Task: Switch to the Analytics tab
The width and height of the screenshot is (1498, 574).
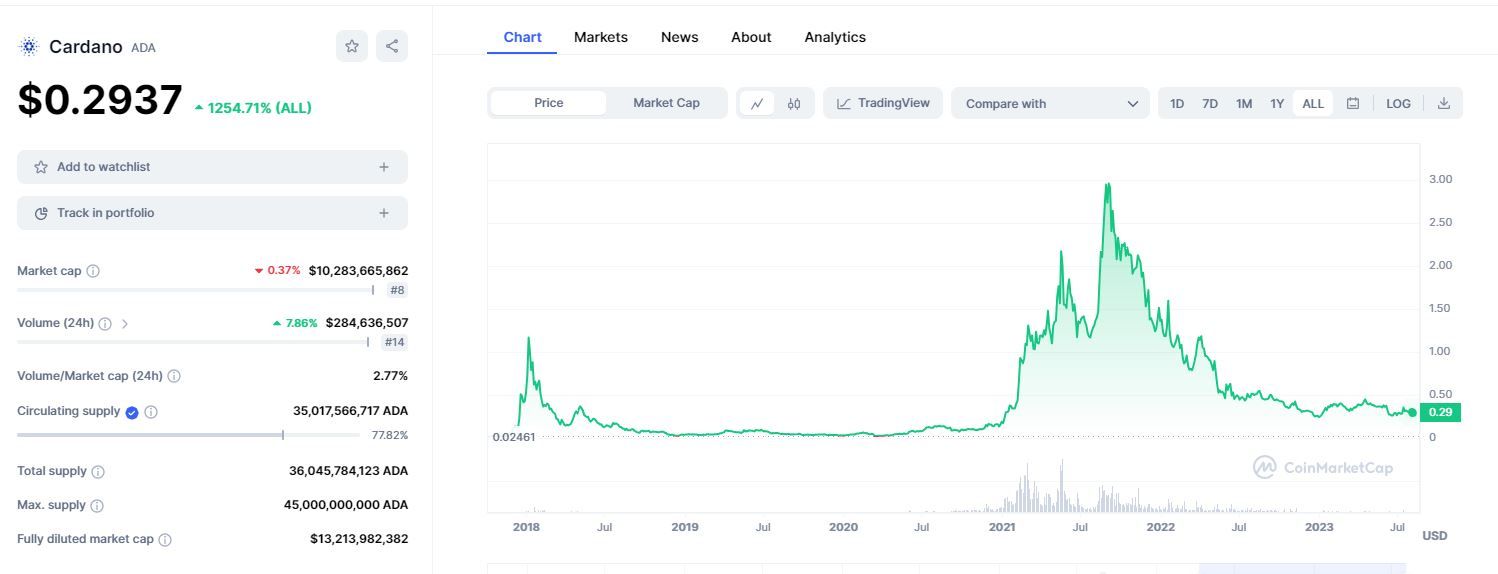Action: [835, 37]
